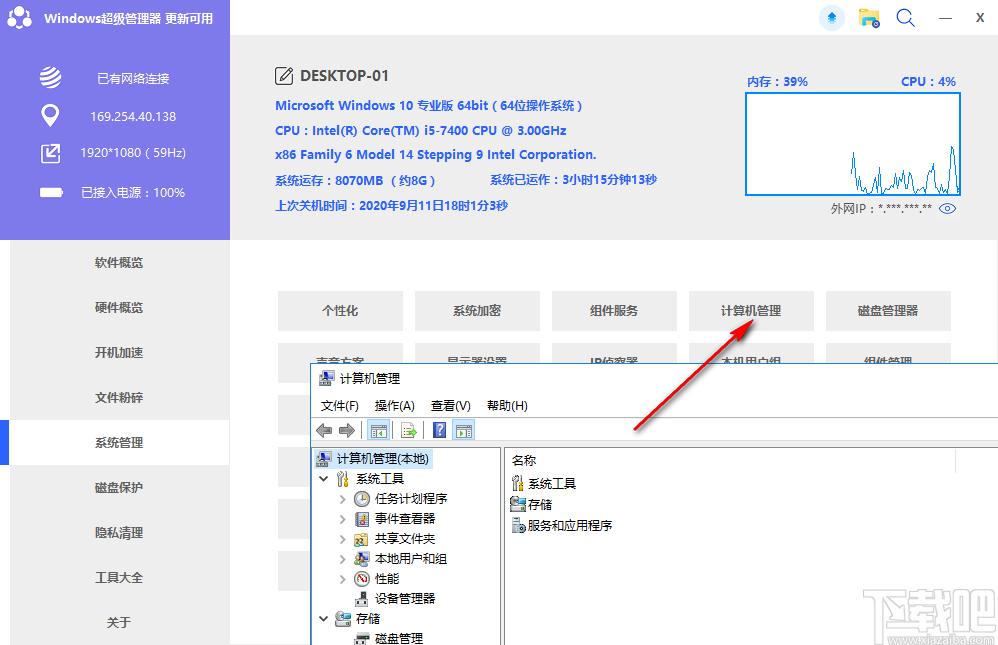The height and width of the screenshot is (645, 998).
Task: Select 计算机管理(本地) root tree item
Action: [x=383, y=458]
